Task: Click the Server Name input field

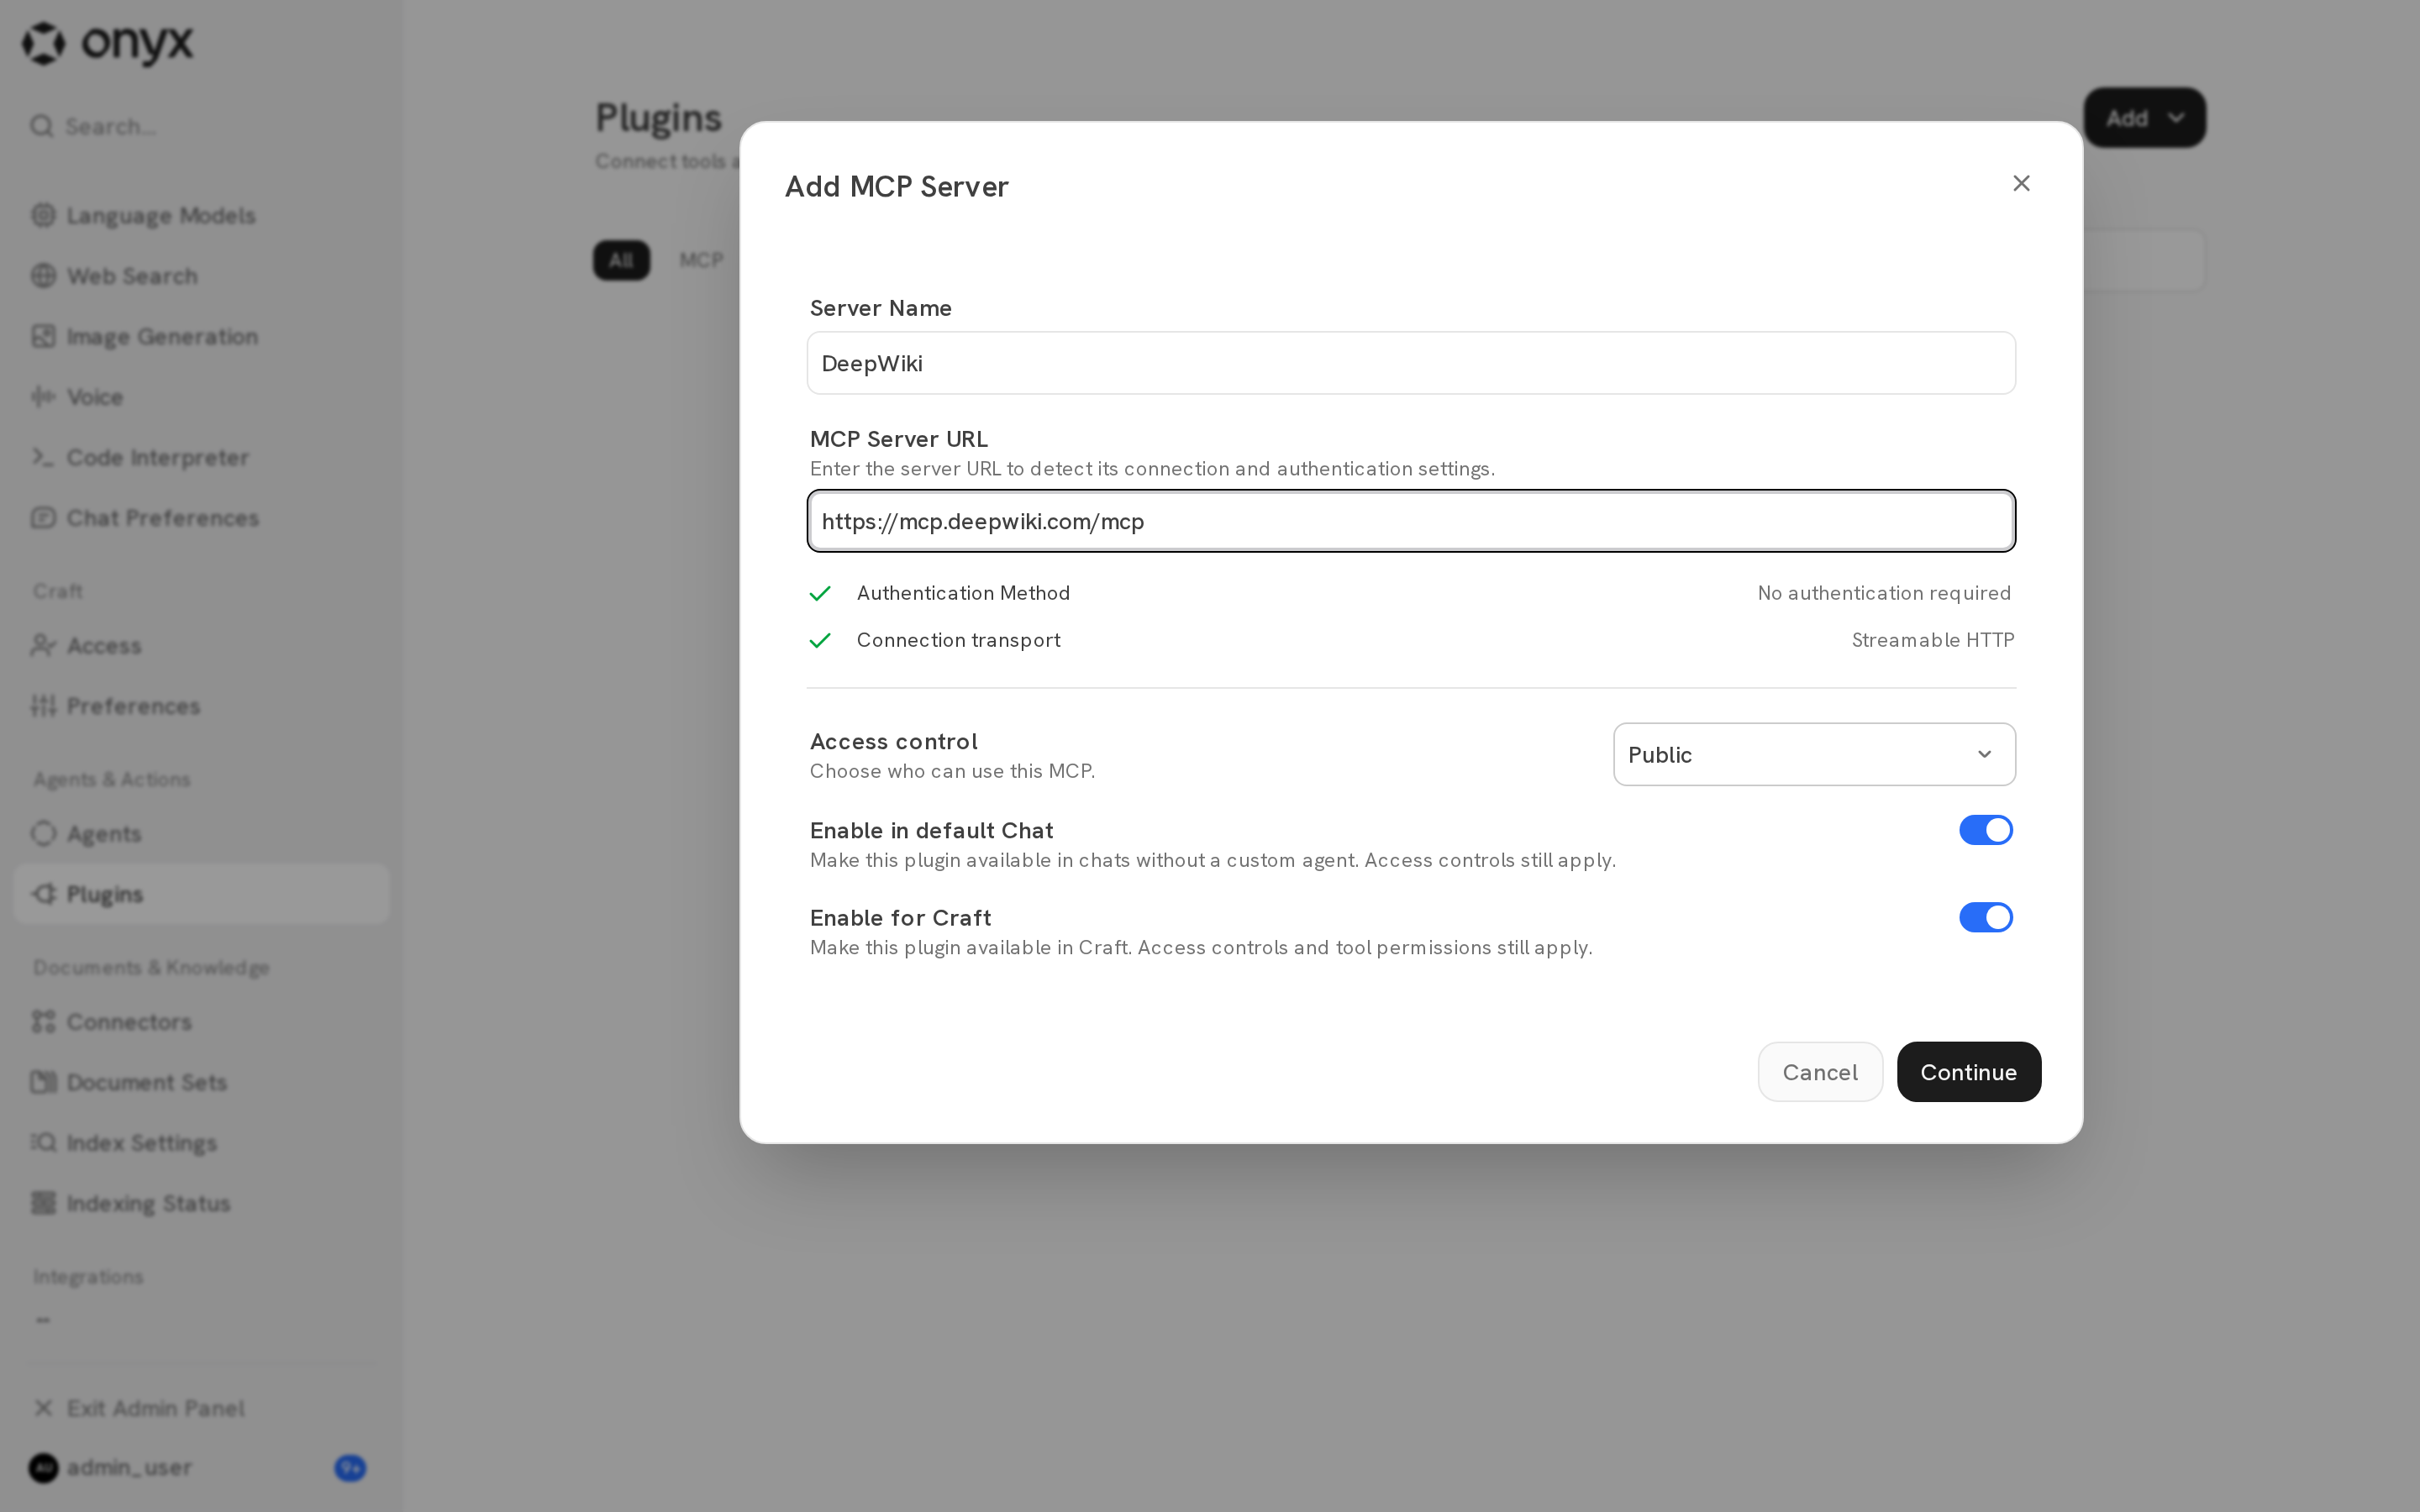Action: click(1411, 363)
